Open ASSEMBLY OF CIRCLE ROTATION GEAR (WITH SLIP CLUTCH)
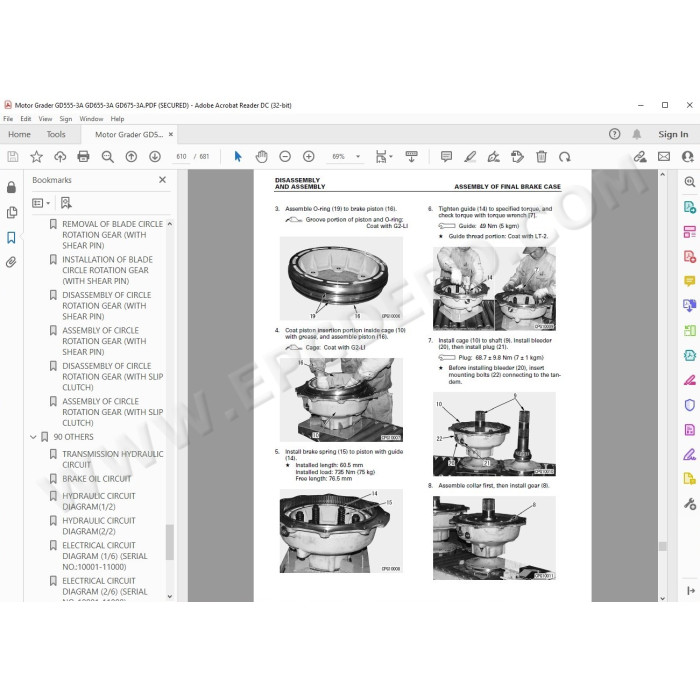This screenshot has height=700, width=700. coord(112,412)
